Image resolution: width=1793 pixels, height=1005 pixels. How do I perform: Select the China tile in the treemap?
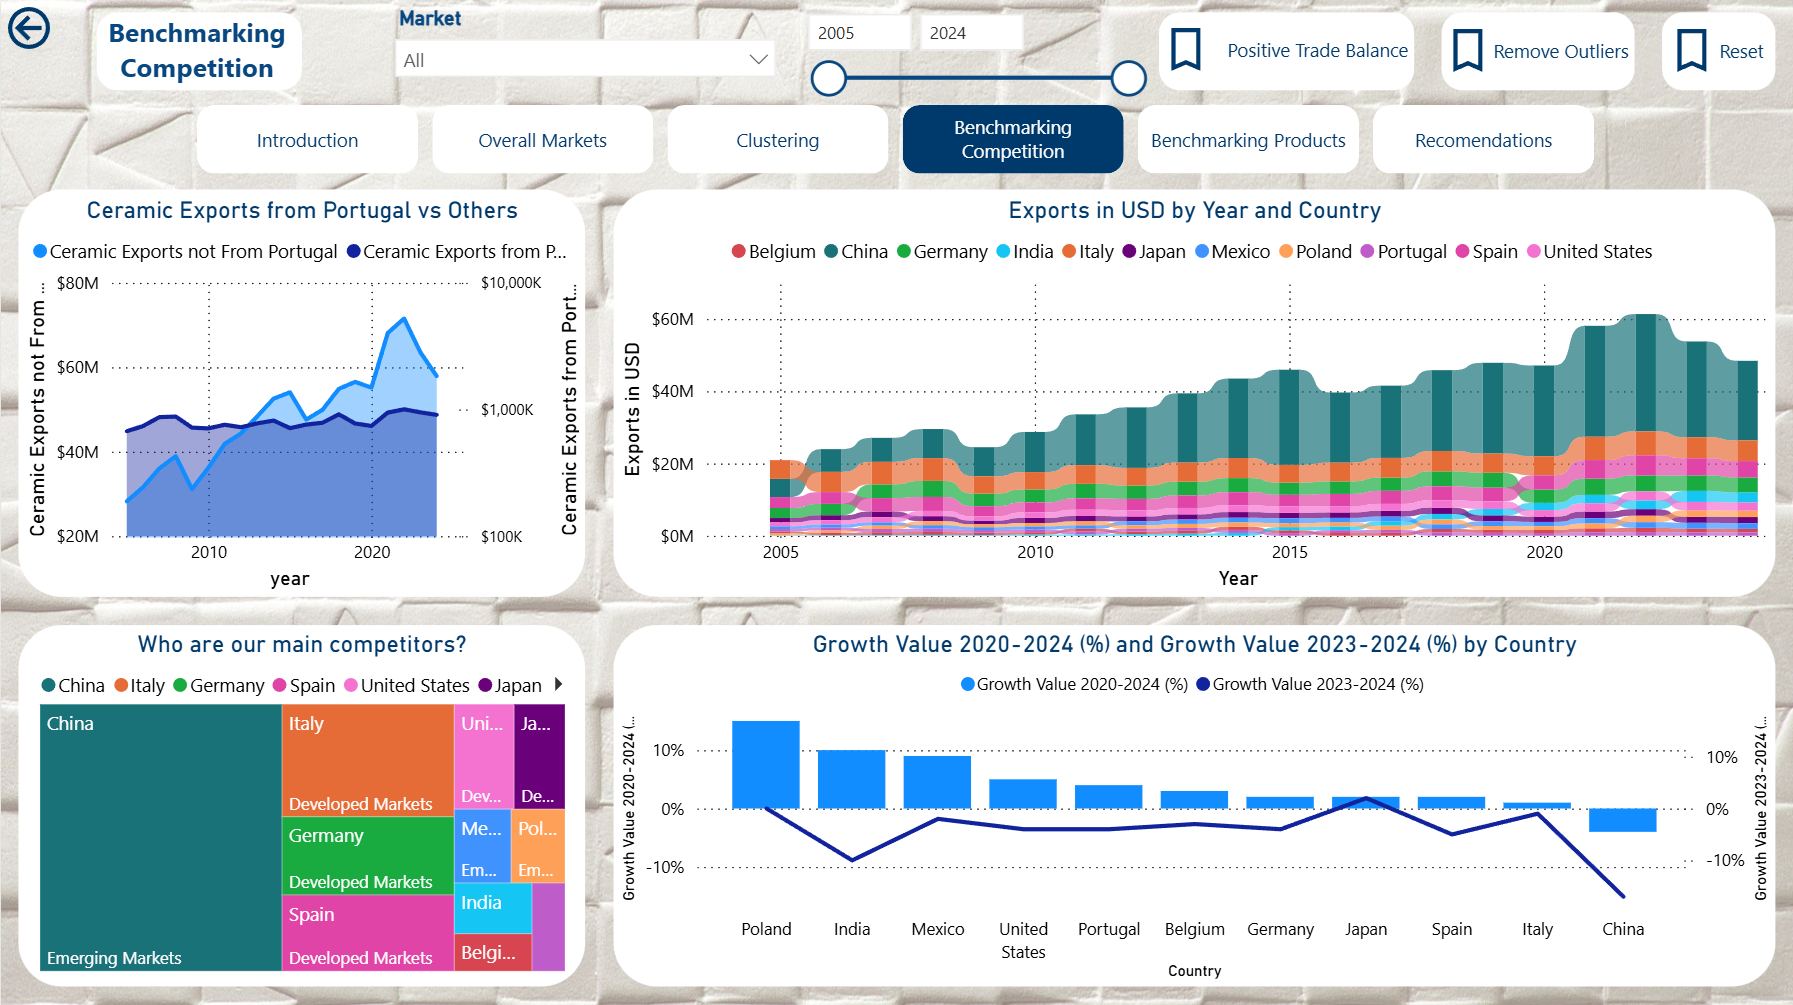pyautogui.click(x=160, y=838)
